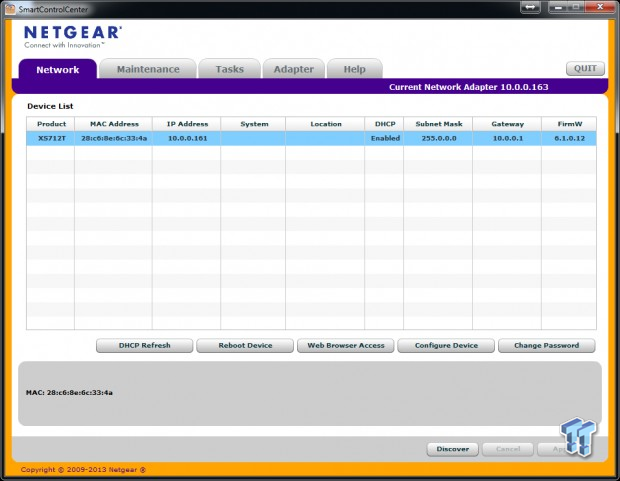620x481 pixels.
Task: Click Change Password button
Action: click(x=546, y=345)
